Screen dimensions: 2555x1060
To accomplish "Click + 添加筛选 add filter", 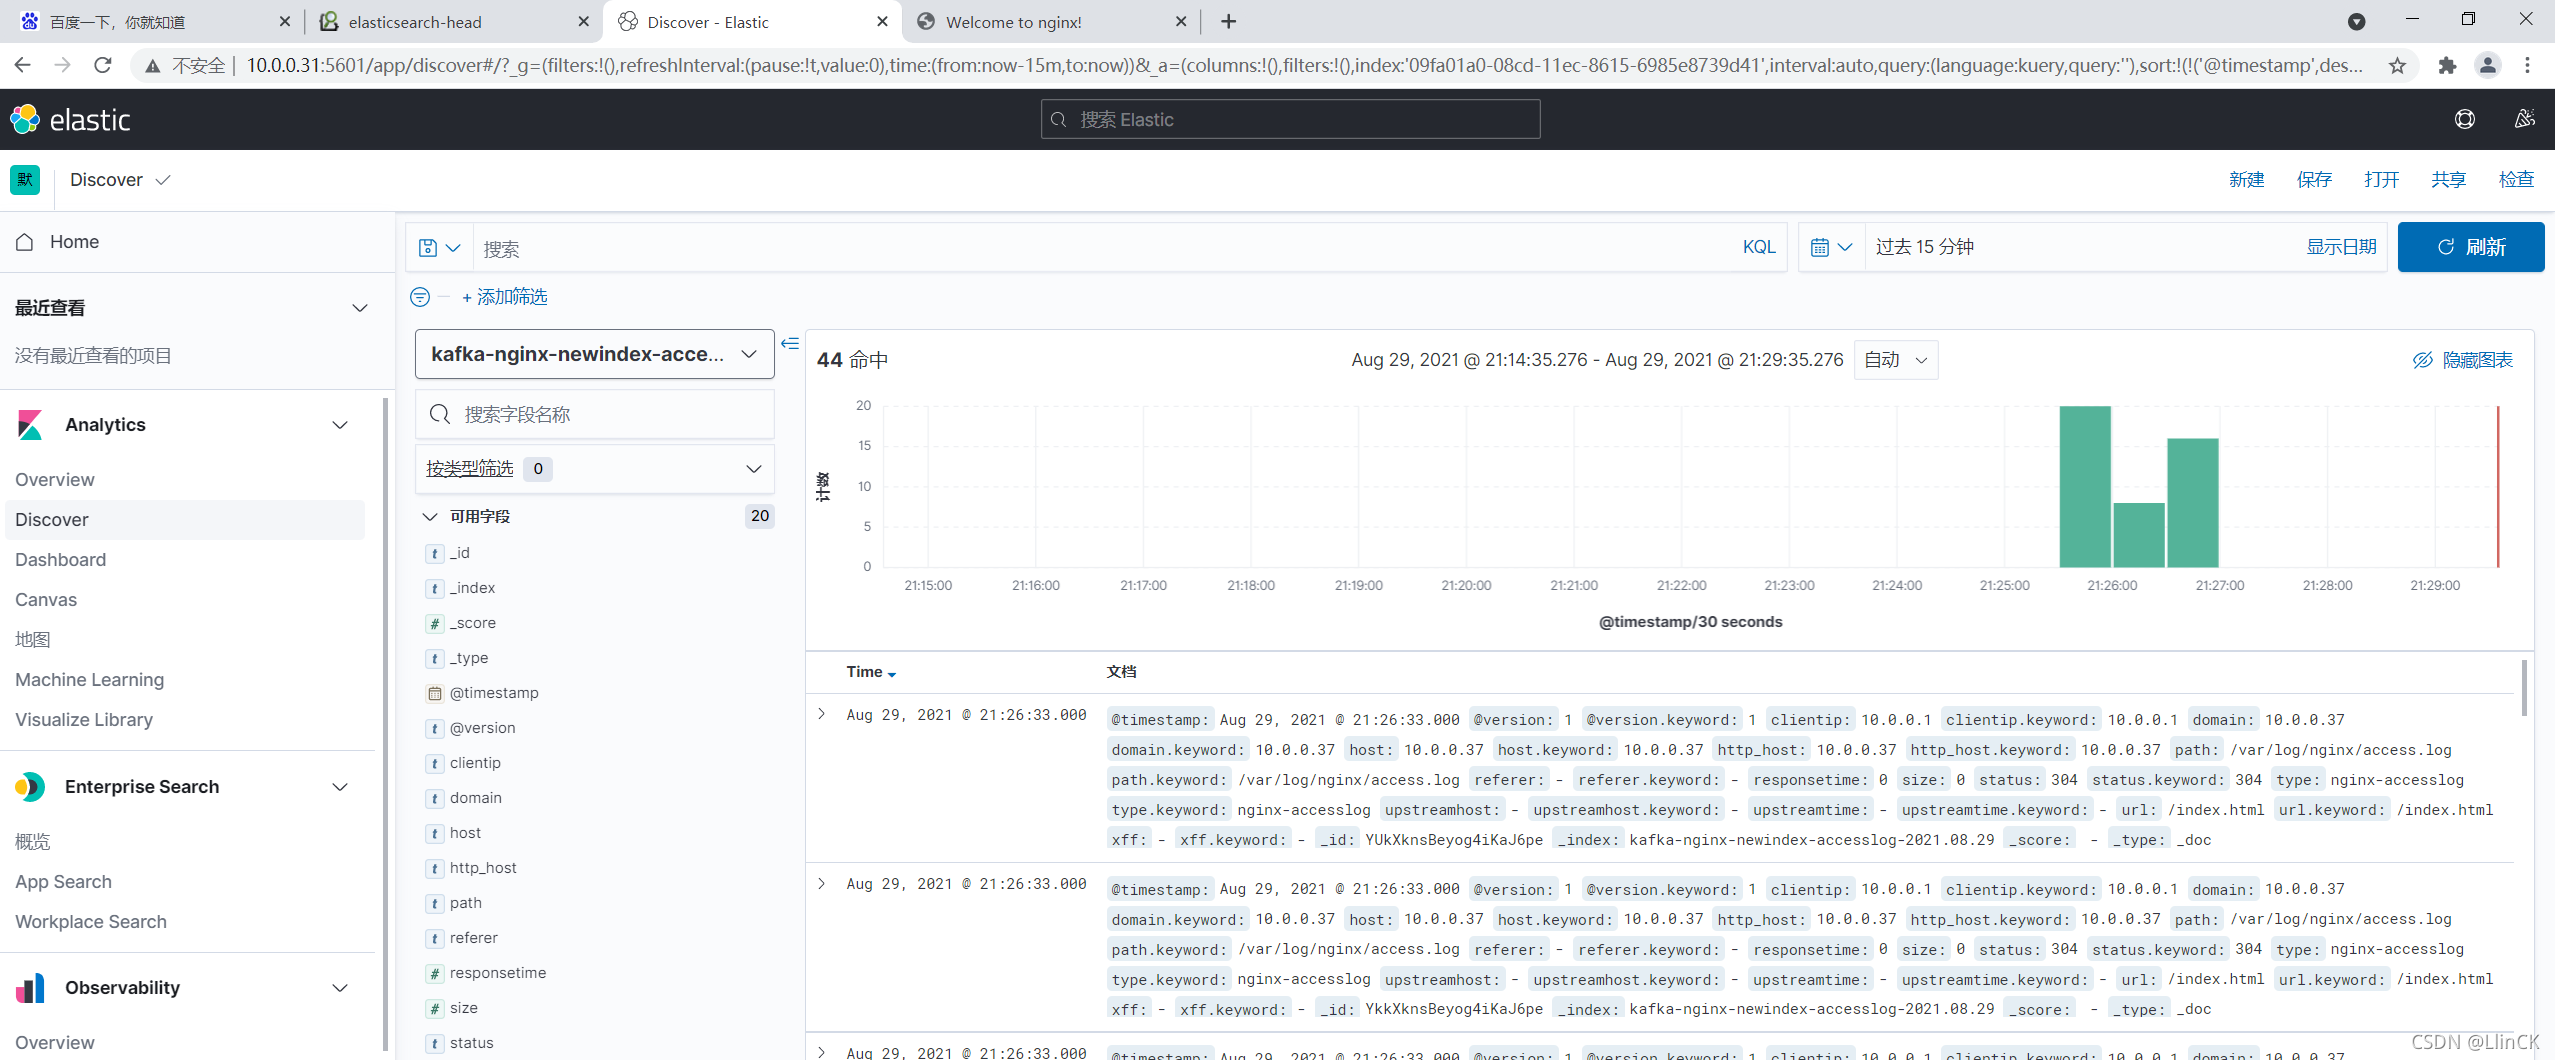I will pos(505,297).
